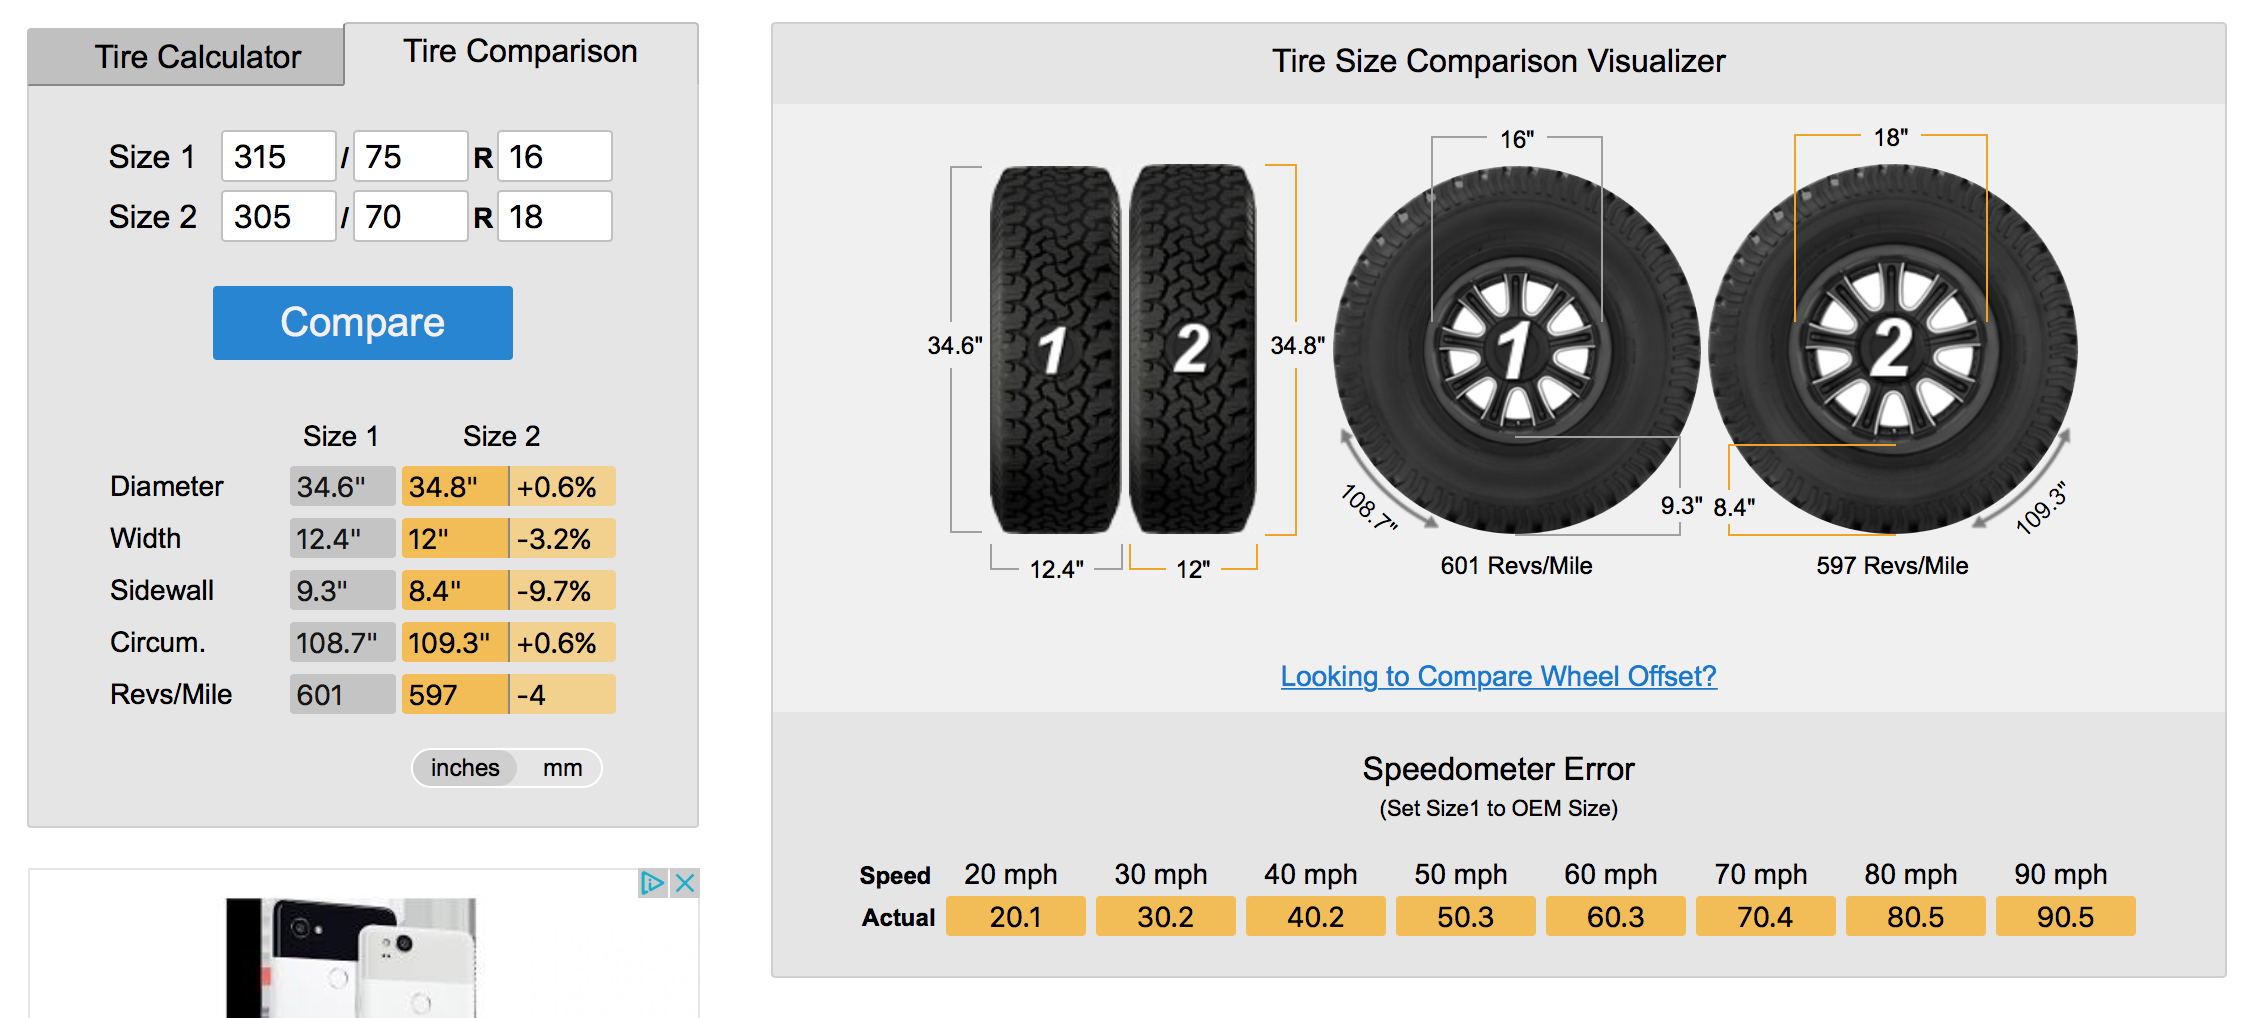Click Size 2 rim field showing 18

(x=555, y=217)
